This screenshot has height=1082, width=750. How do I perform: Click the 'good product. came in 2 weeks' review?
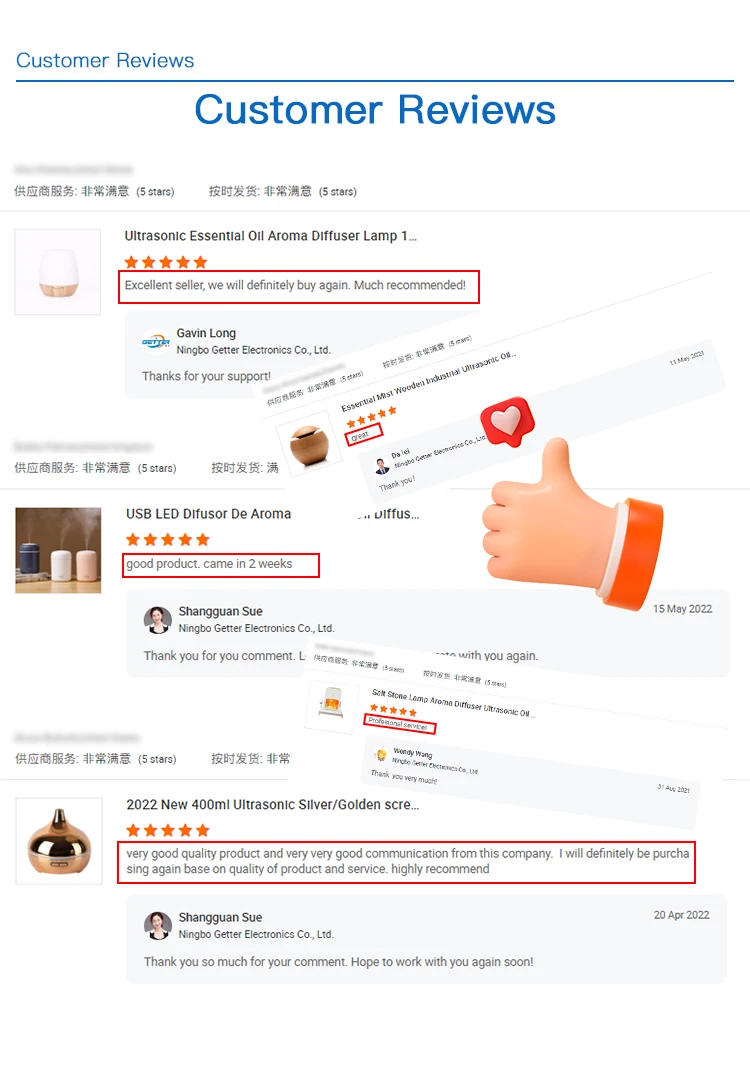click(209, 564)
